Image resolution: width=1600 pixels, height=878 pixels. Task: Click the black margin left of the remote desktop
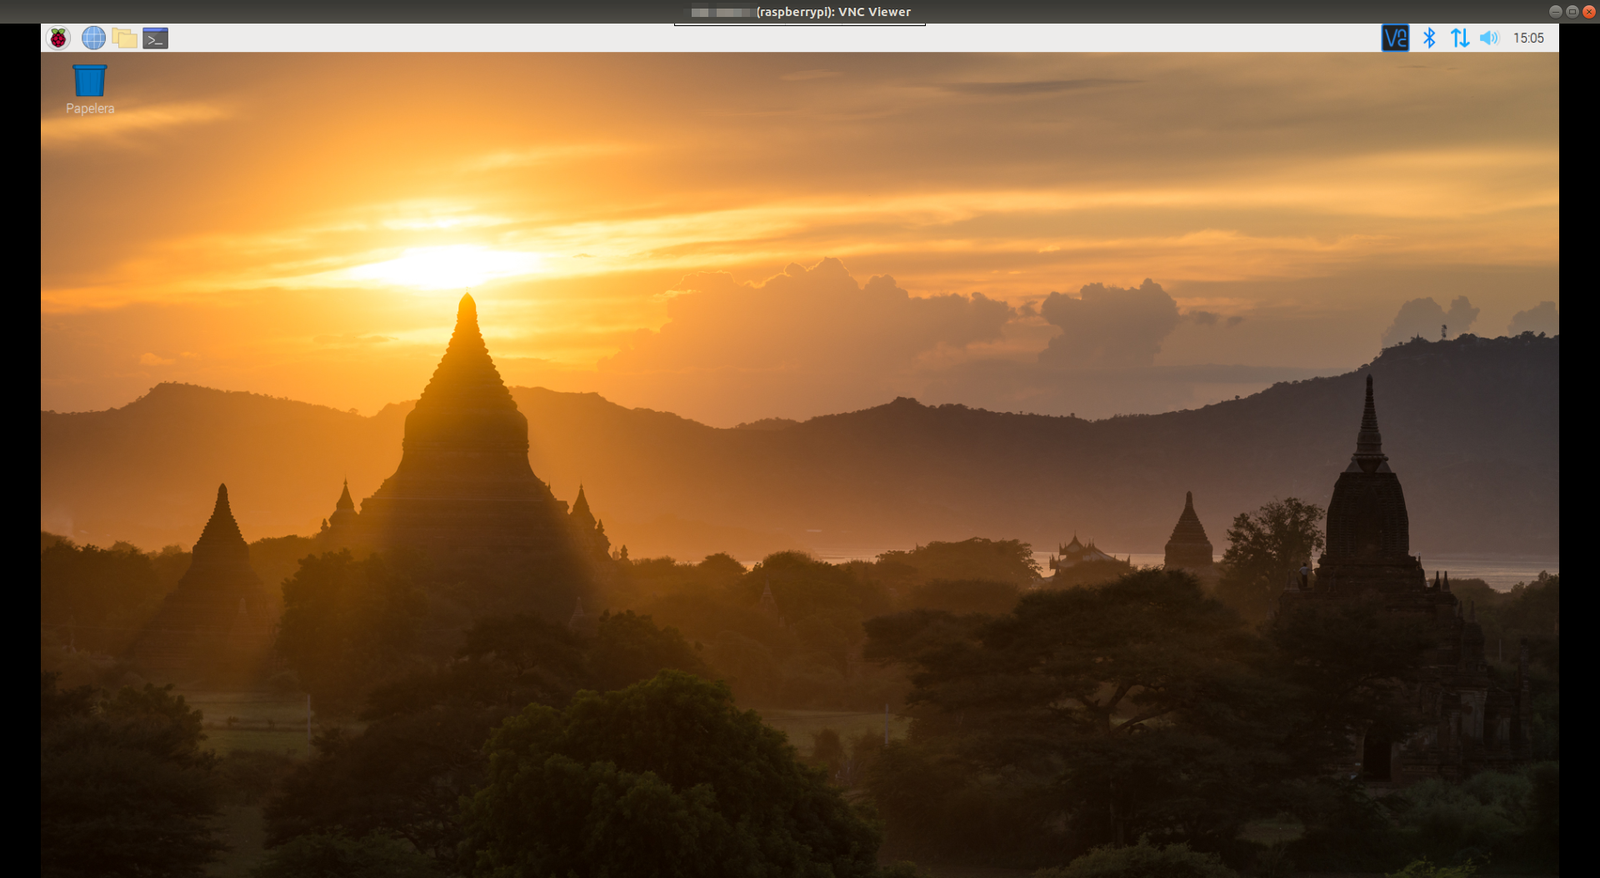(x=20, y=450)
